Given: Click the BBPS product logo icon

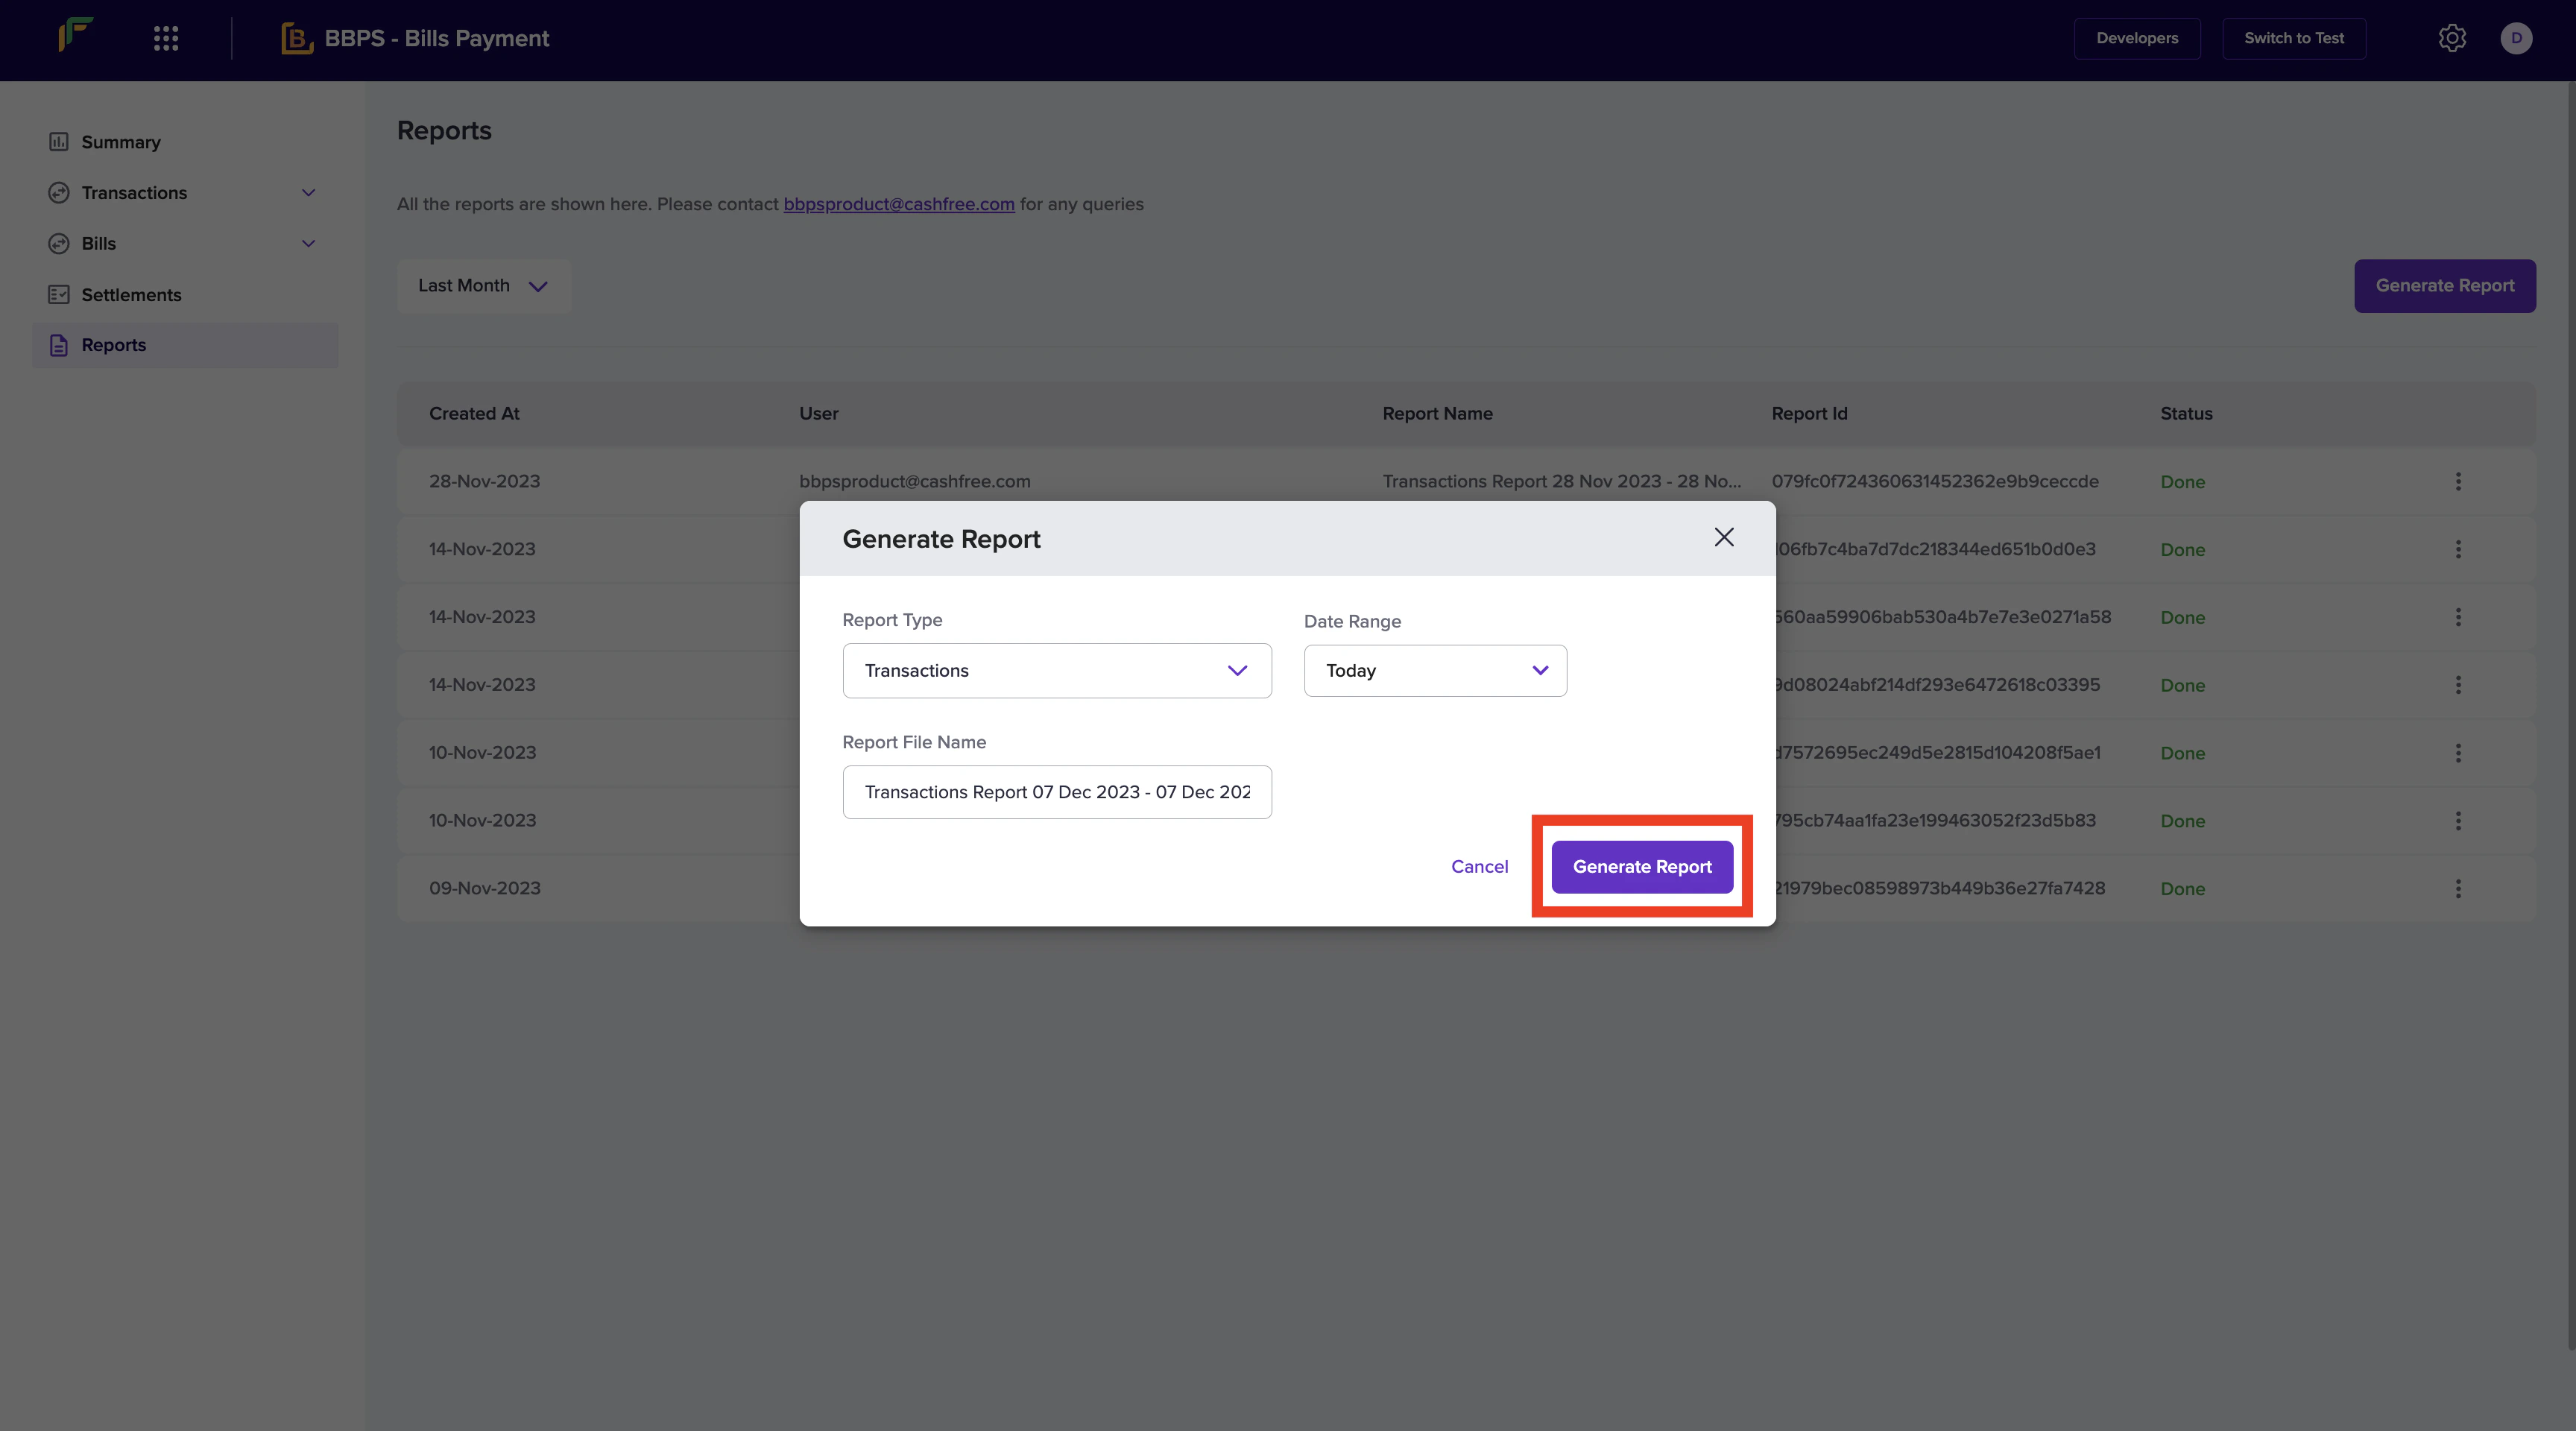Looking at the screenshot, I should [x=297, y=38].
